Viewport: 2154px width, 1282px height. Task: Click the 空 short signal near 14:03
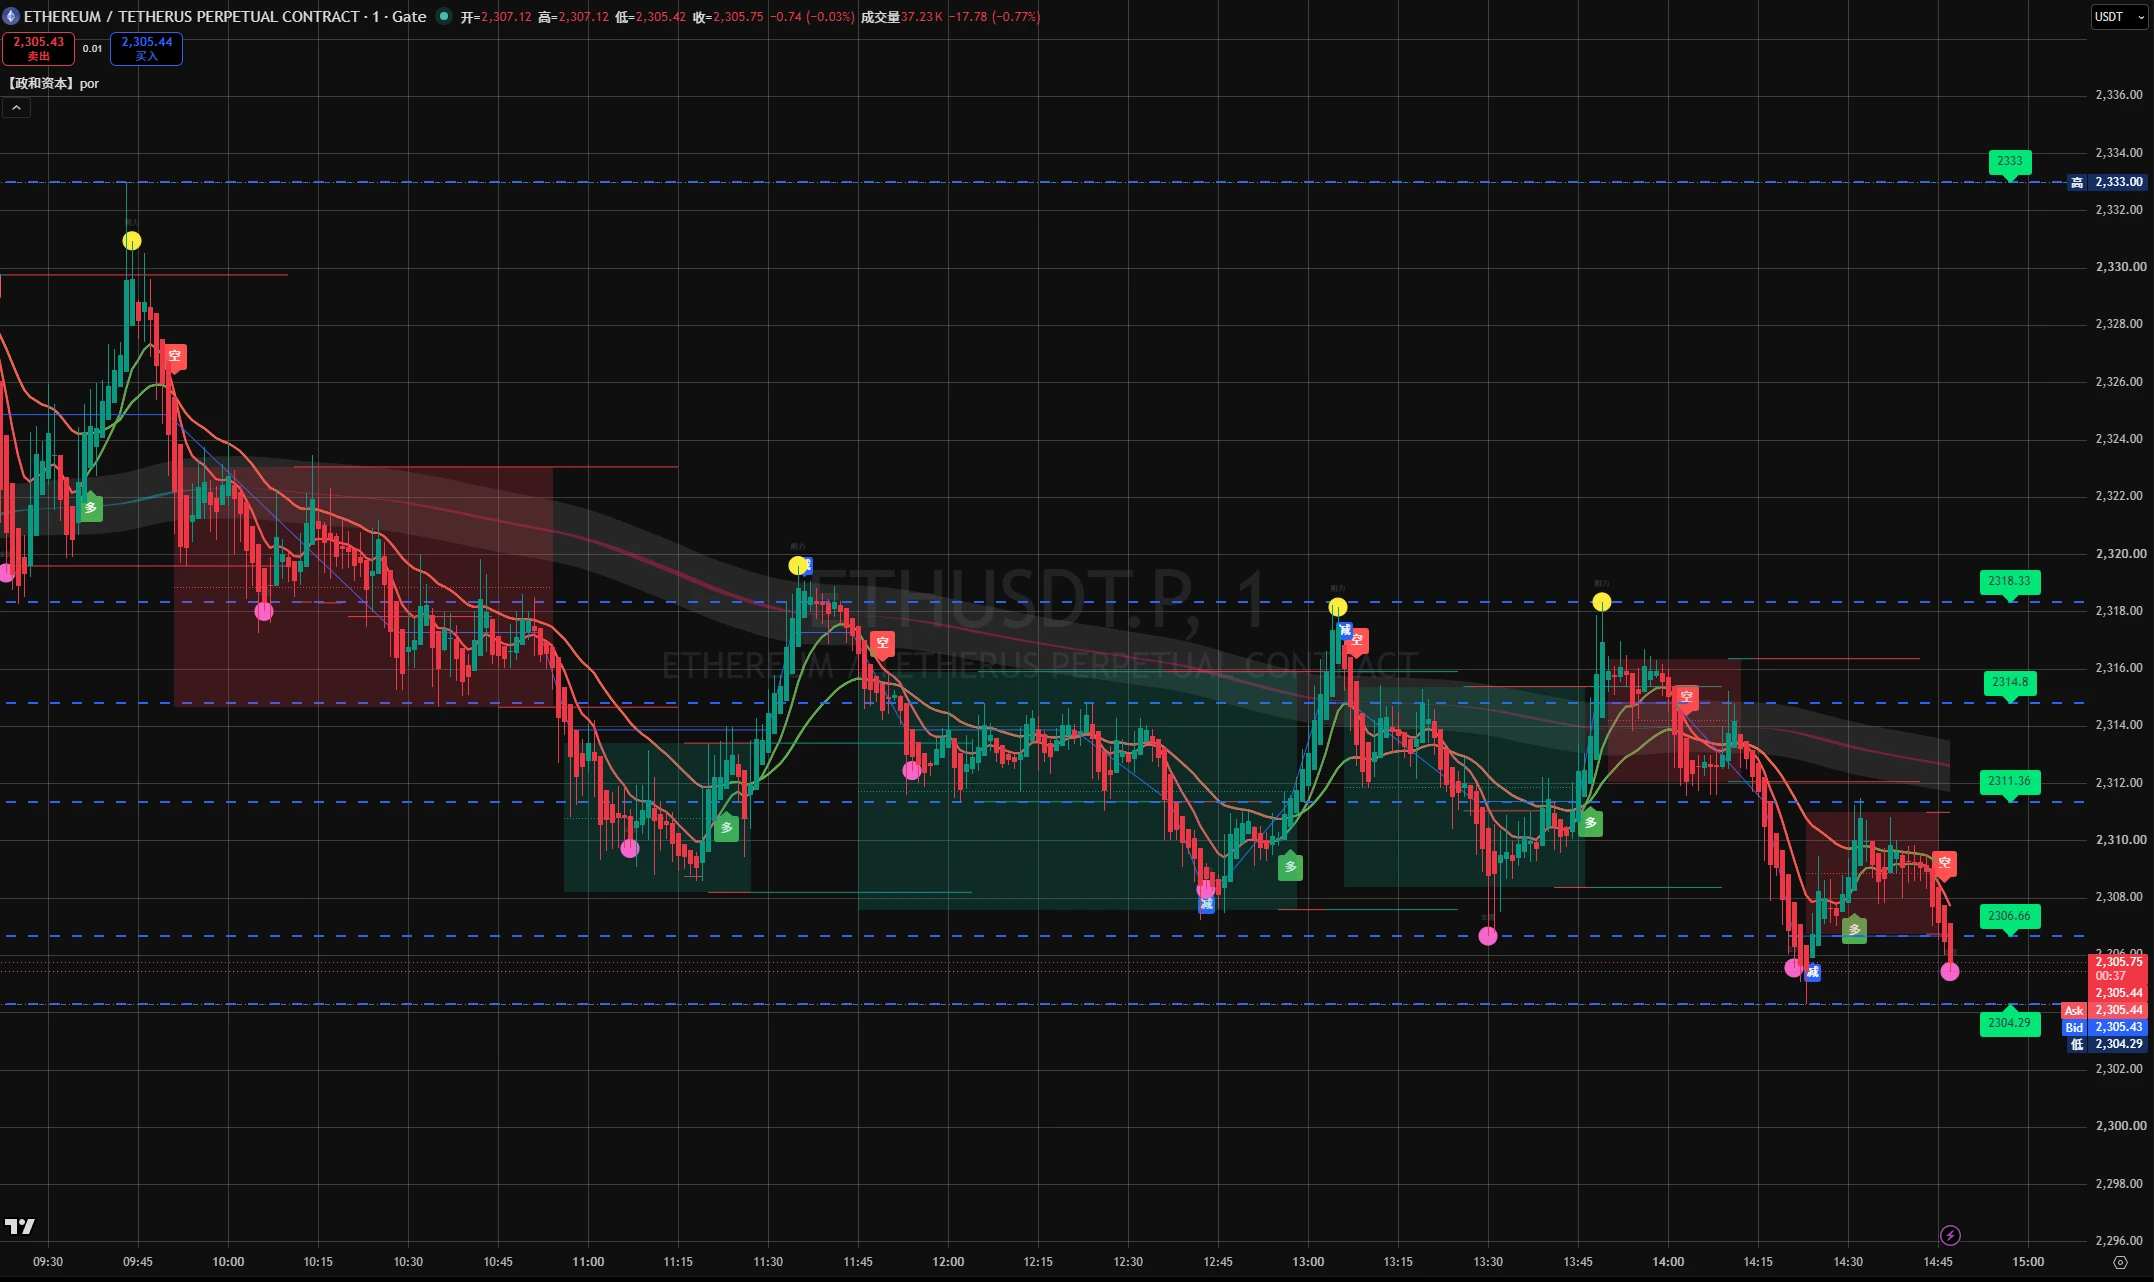1686,697
